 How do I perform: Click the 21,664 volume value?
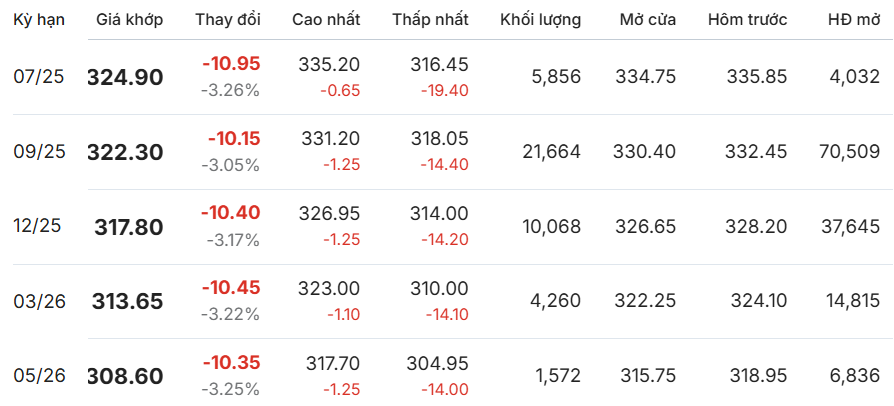click(551, 152)
